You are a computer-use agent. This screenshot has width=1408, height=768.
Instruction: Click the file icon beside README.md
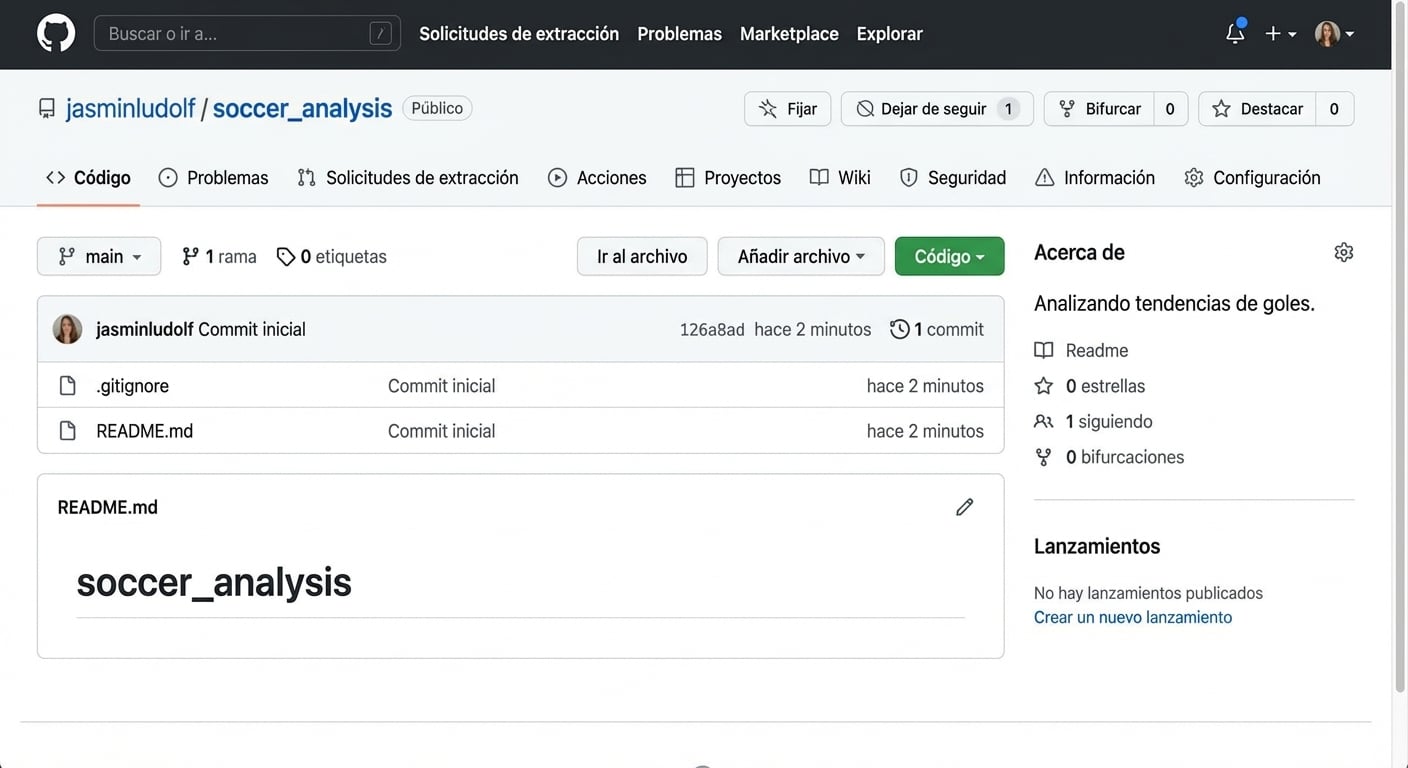67,431
